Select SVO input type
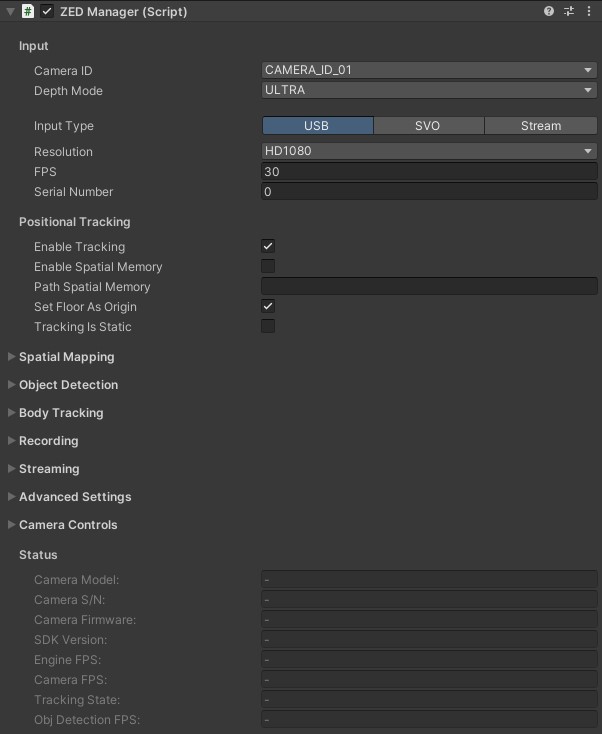The image size is (602, 734). point(428,126)
